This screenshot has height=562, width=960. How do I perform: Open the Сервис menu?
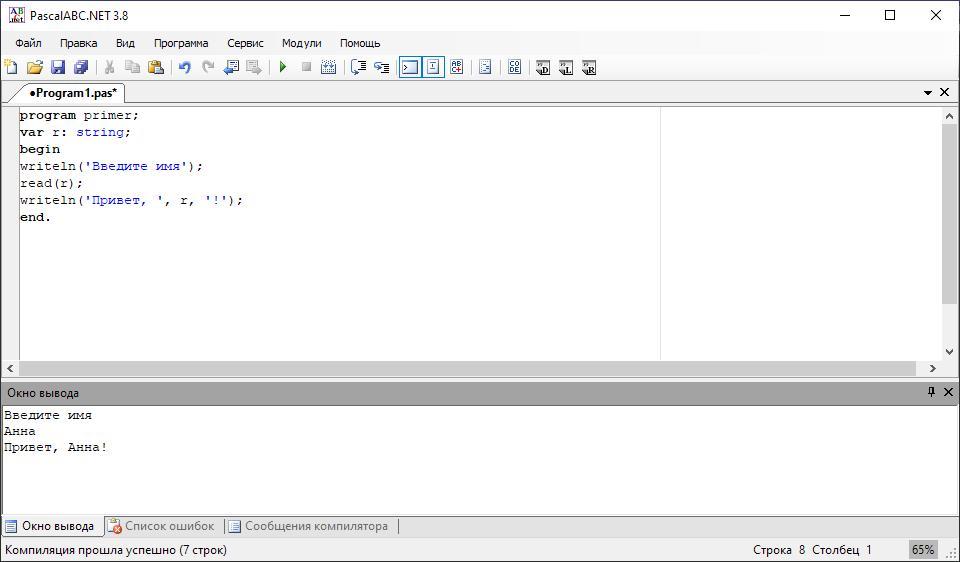click(246, 43)
